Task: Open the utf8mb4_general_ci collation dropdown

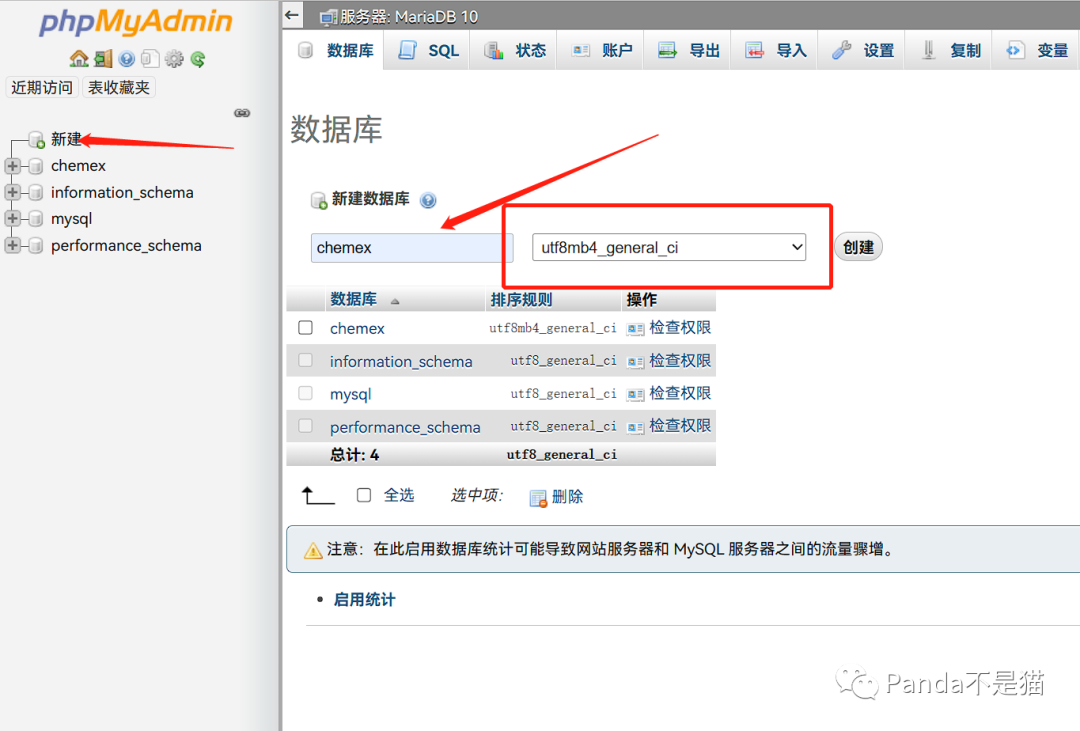Action: [669, 247]
